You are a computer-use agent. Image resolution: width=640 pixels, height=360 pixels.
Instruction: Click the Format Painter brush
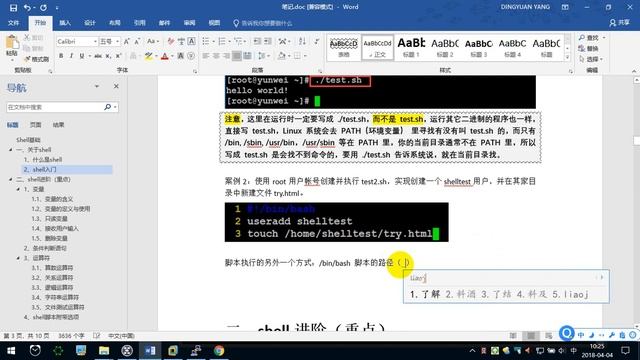pyautogui.click(x=28, y=59)
